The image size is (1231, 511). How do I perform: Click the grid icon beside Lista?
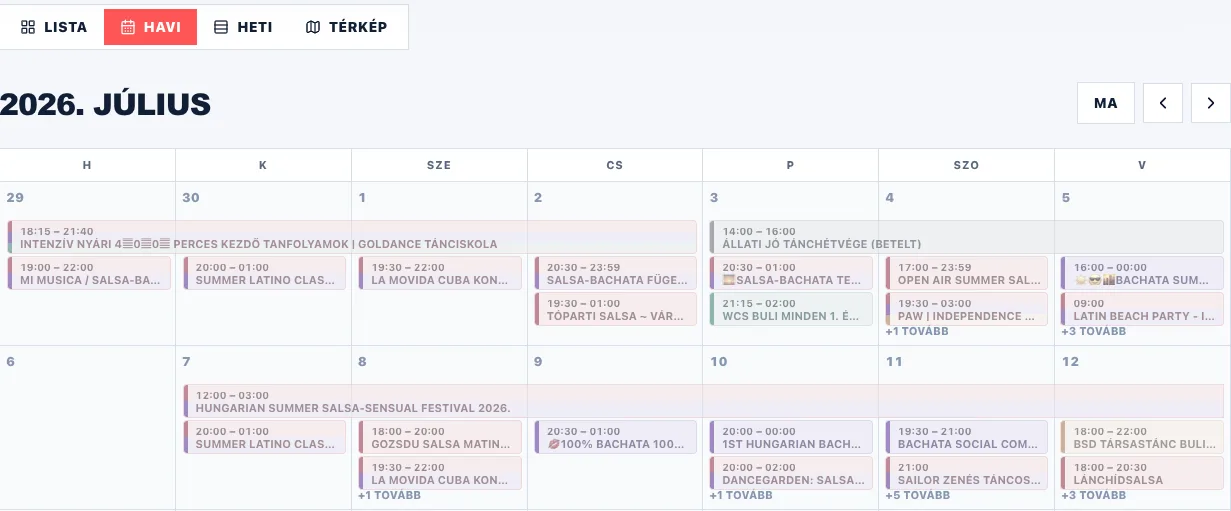point(28,27)
